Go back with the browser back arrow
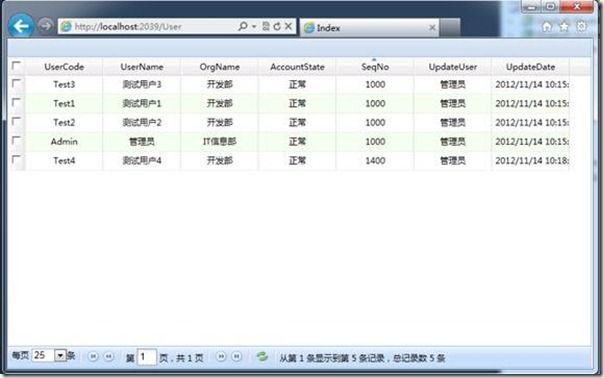604x378 pixels. 20,26
